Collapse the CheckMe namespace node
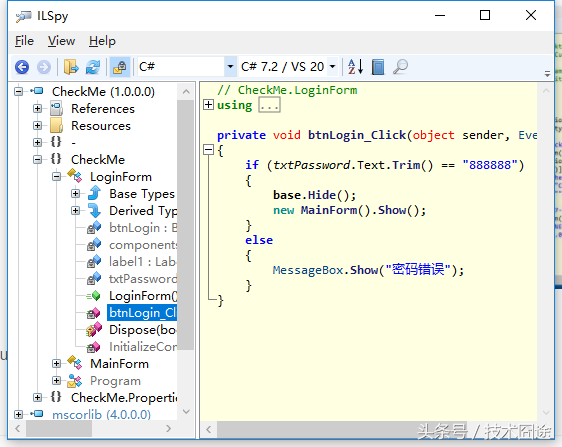Viewport: 562px width, 447px height. coord(38,160)
